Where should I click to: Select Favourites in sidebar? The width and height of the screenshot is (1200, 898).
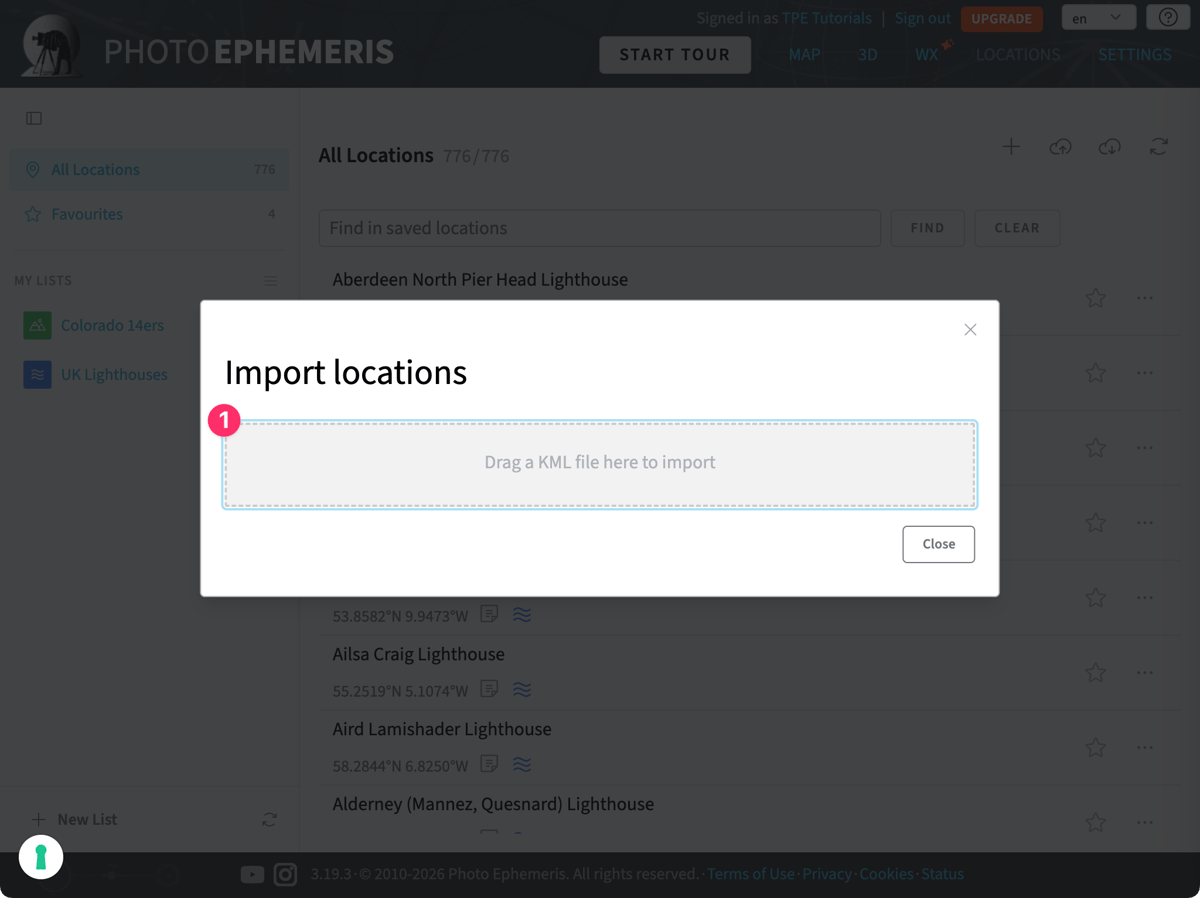149,214
